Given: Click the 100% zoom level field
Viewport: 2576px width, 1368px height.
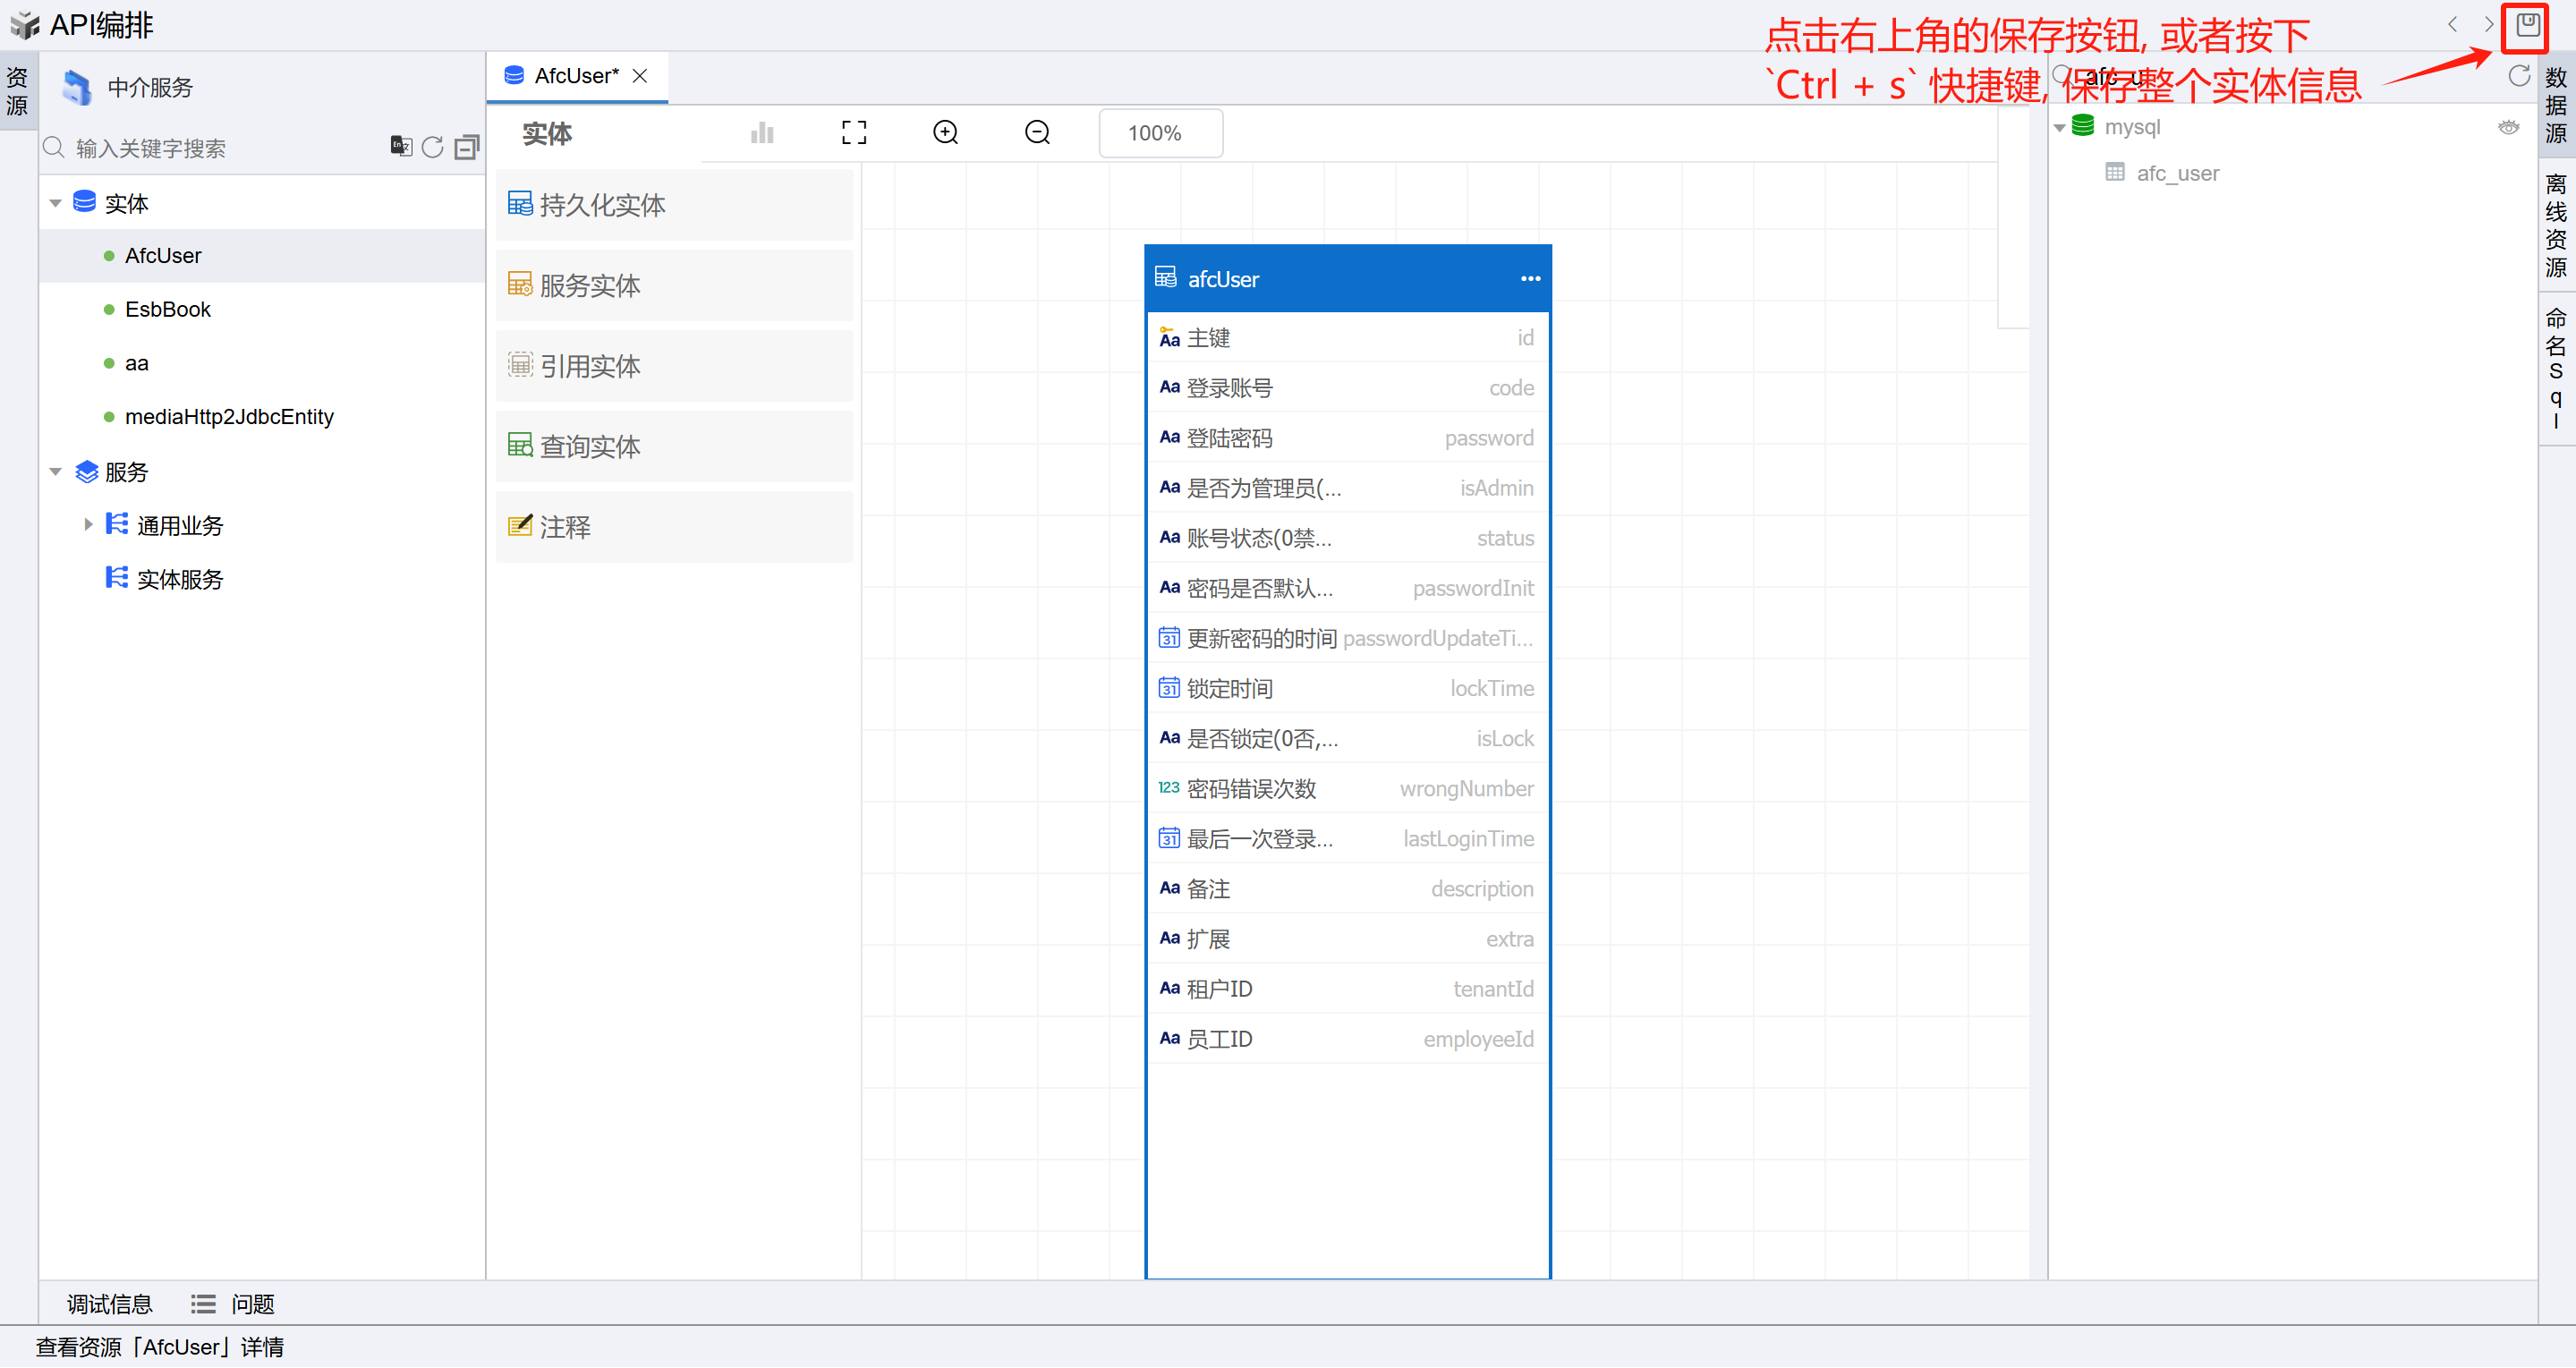Looking at the screenshot, I should pos(1159,133).
